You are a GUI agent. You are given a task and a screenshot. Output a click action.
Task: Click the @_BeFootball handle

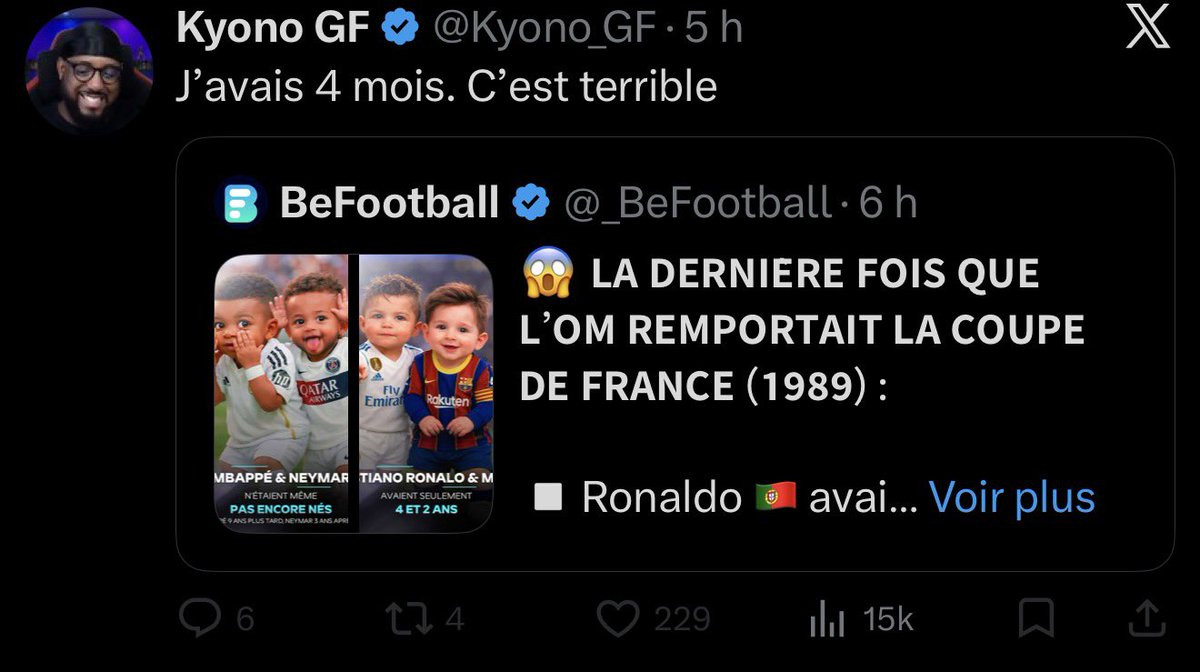tap(697, 203)
